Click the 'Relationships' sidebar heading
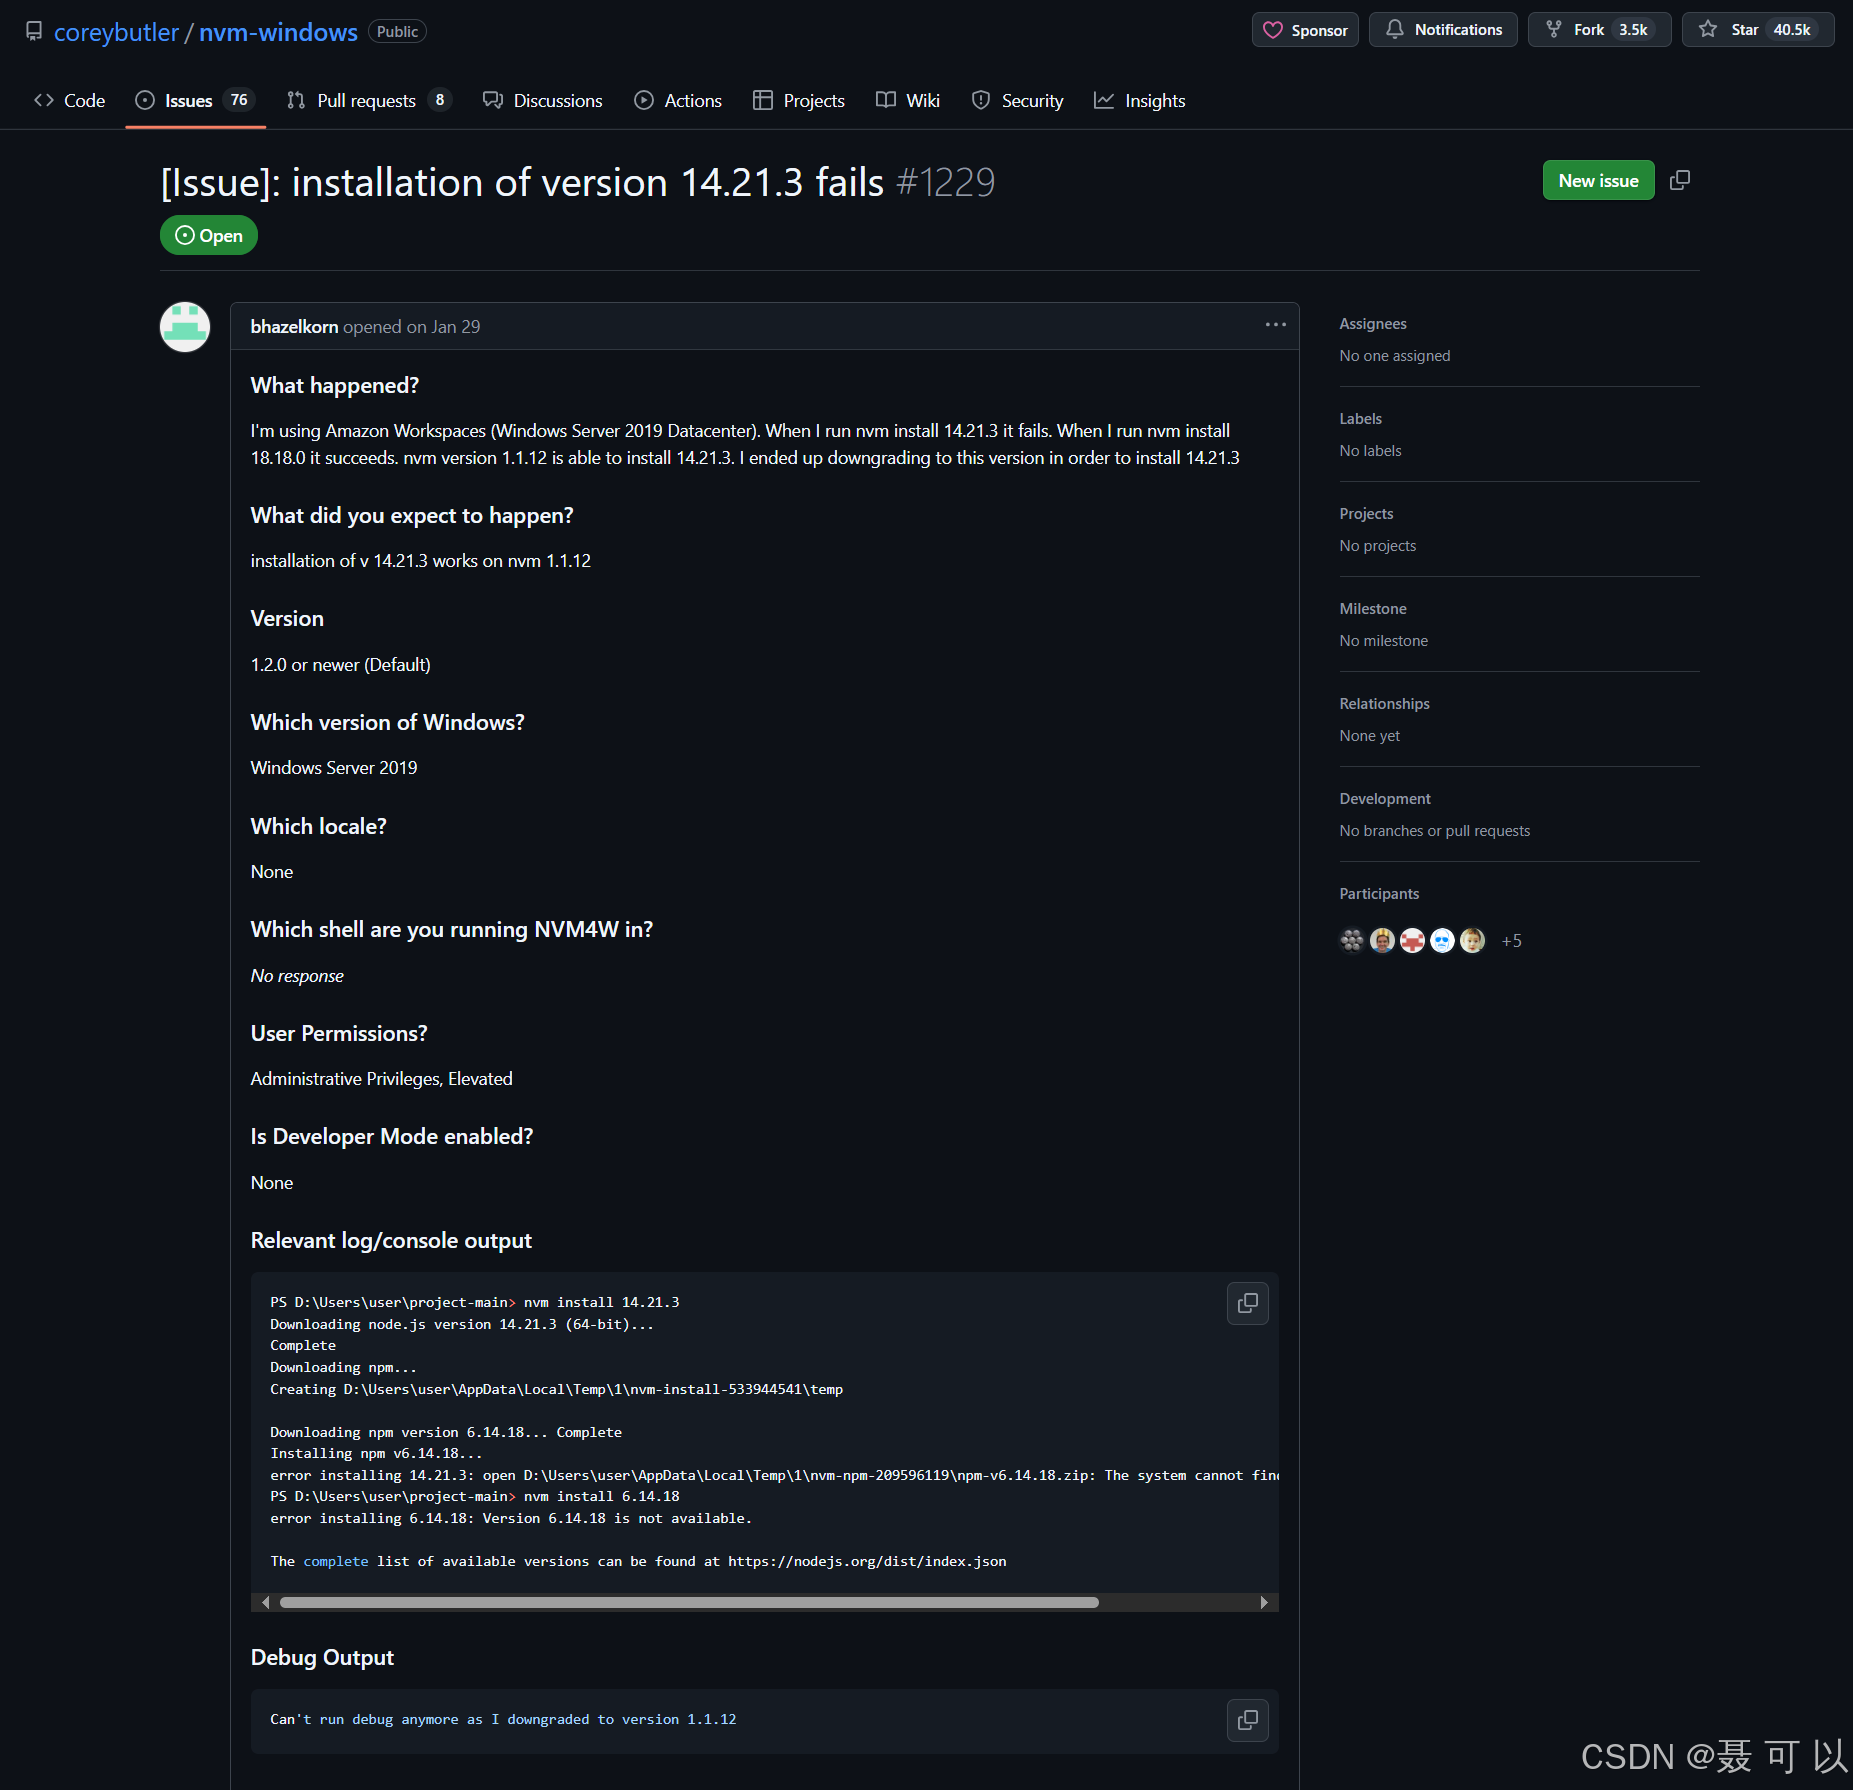The width and height of the screenshot is (1853, 1790). [x=1385, y=704]
